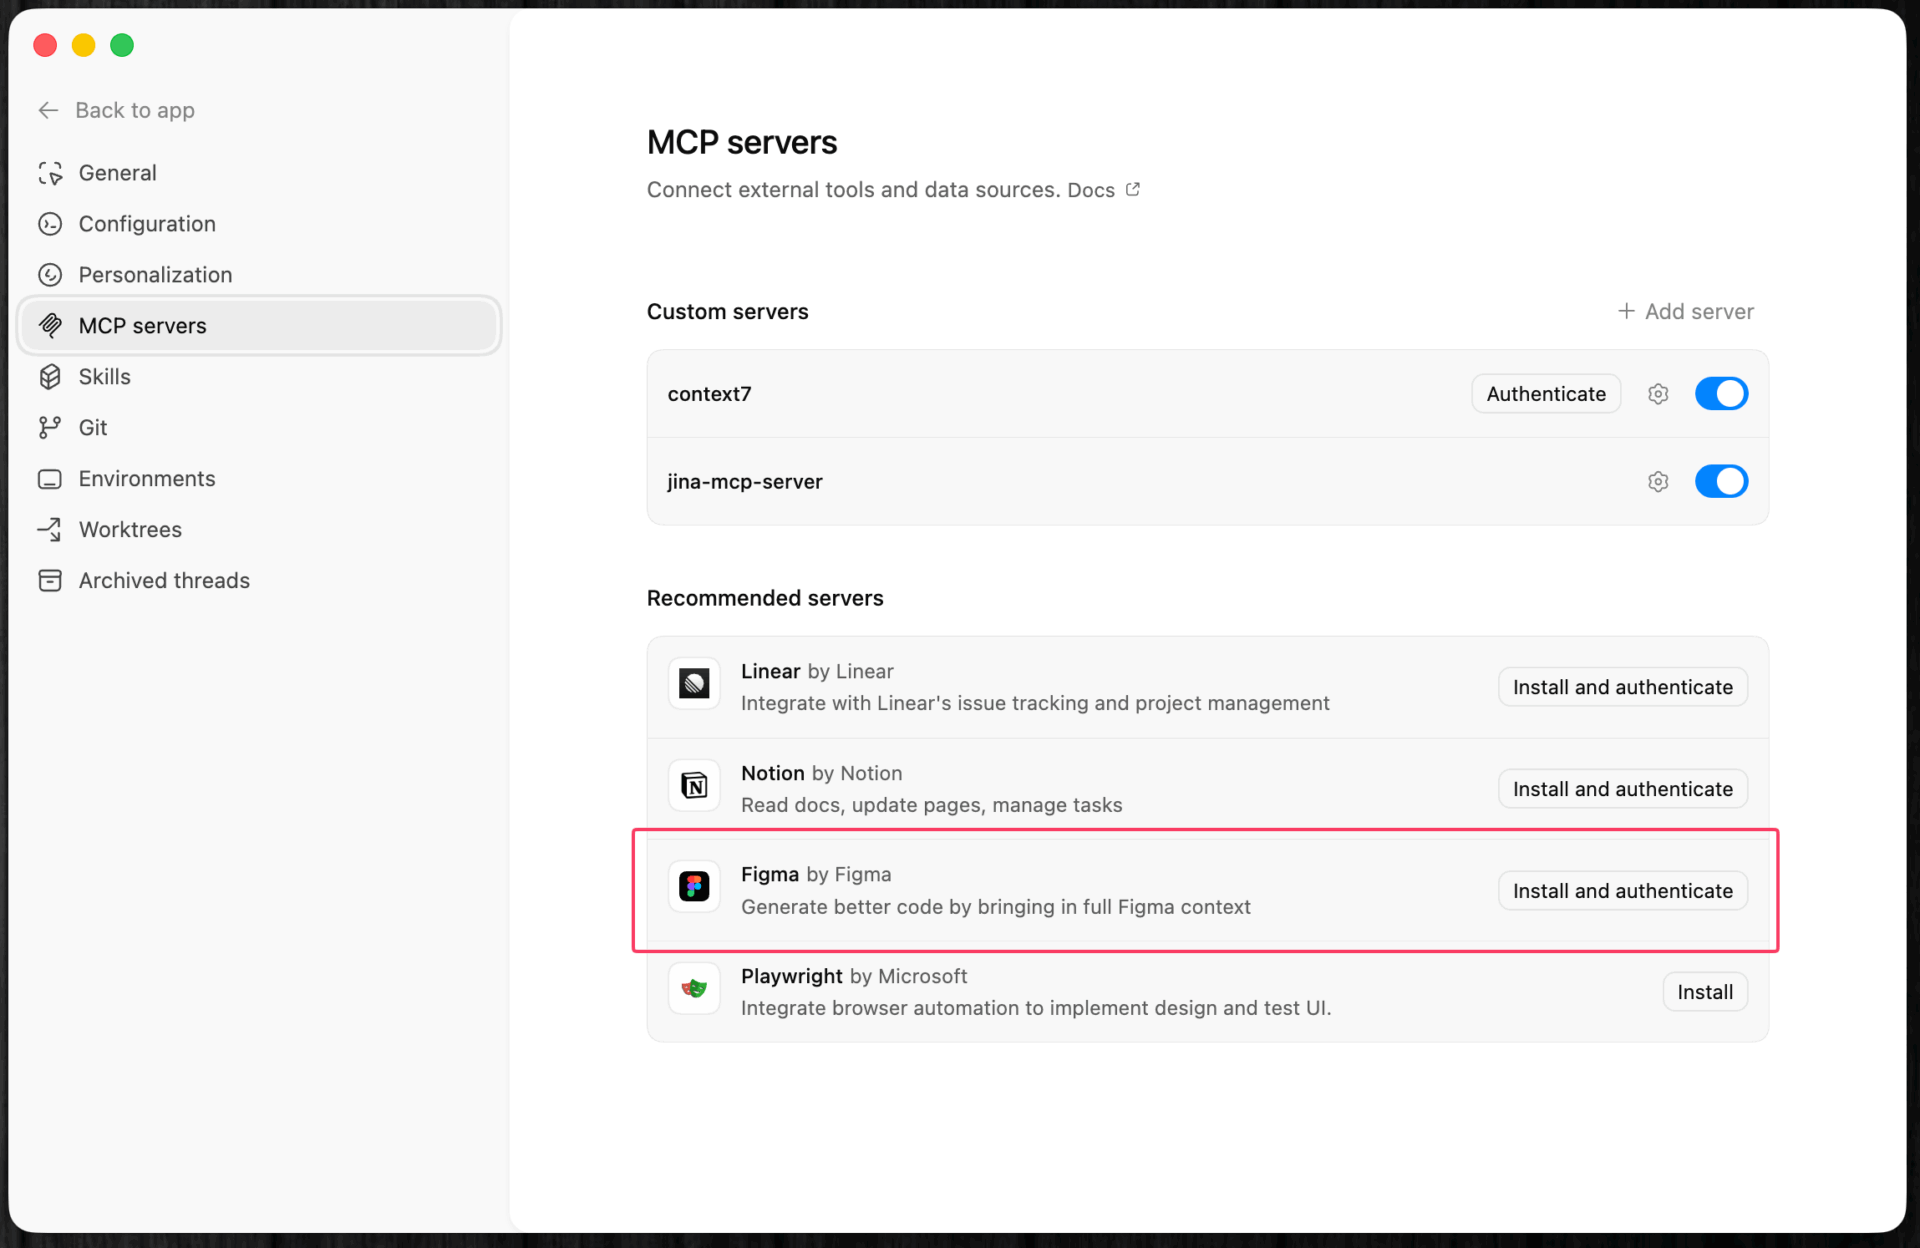Go to the Skills section
This screenshot has width=1920, height=1248.
pos(104,377)
